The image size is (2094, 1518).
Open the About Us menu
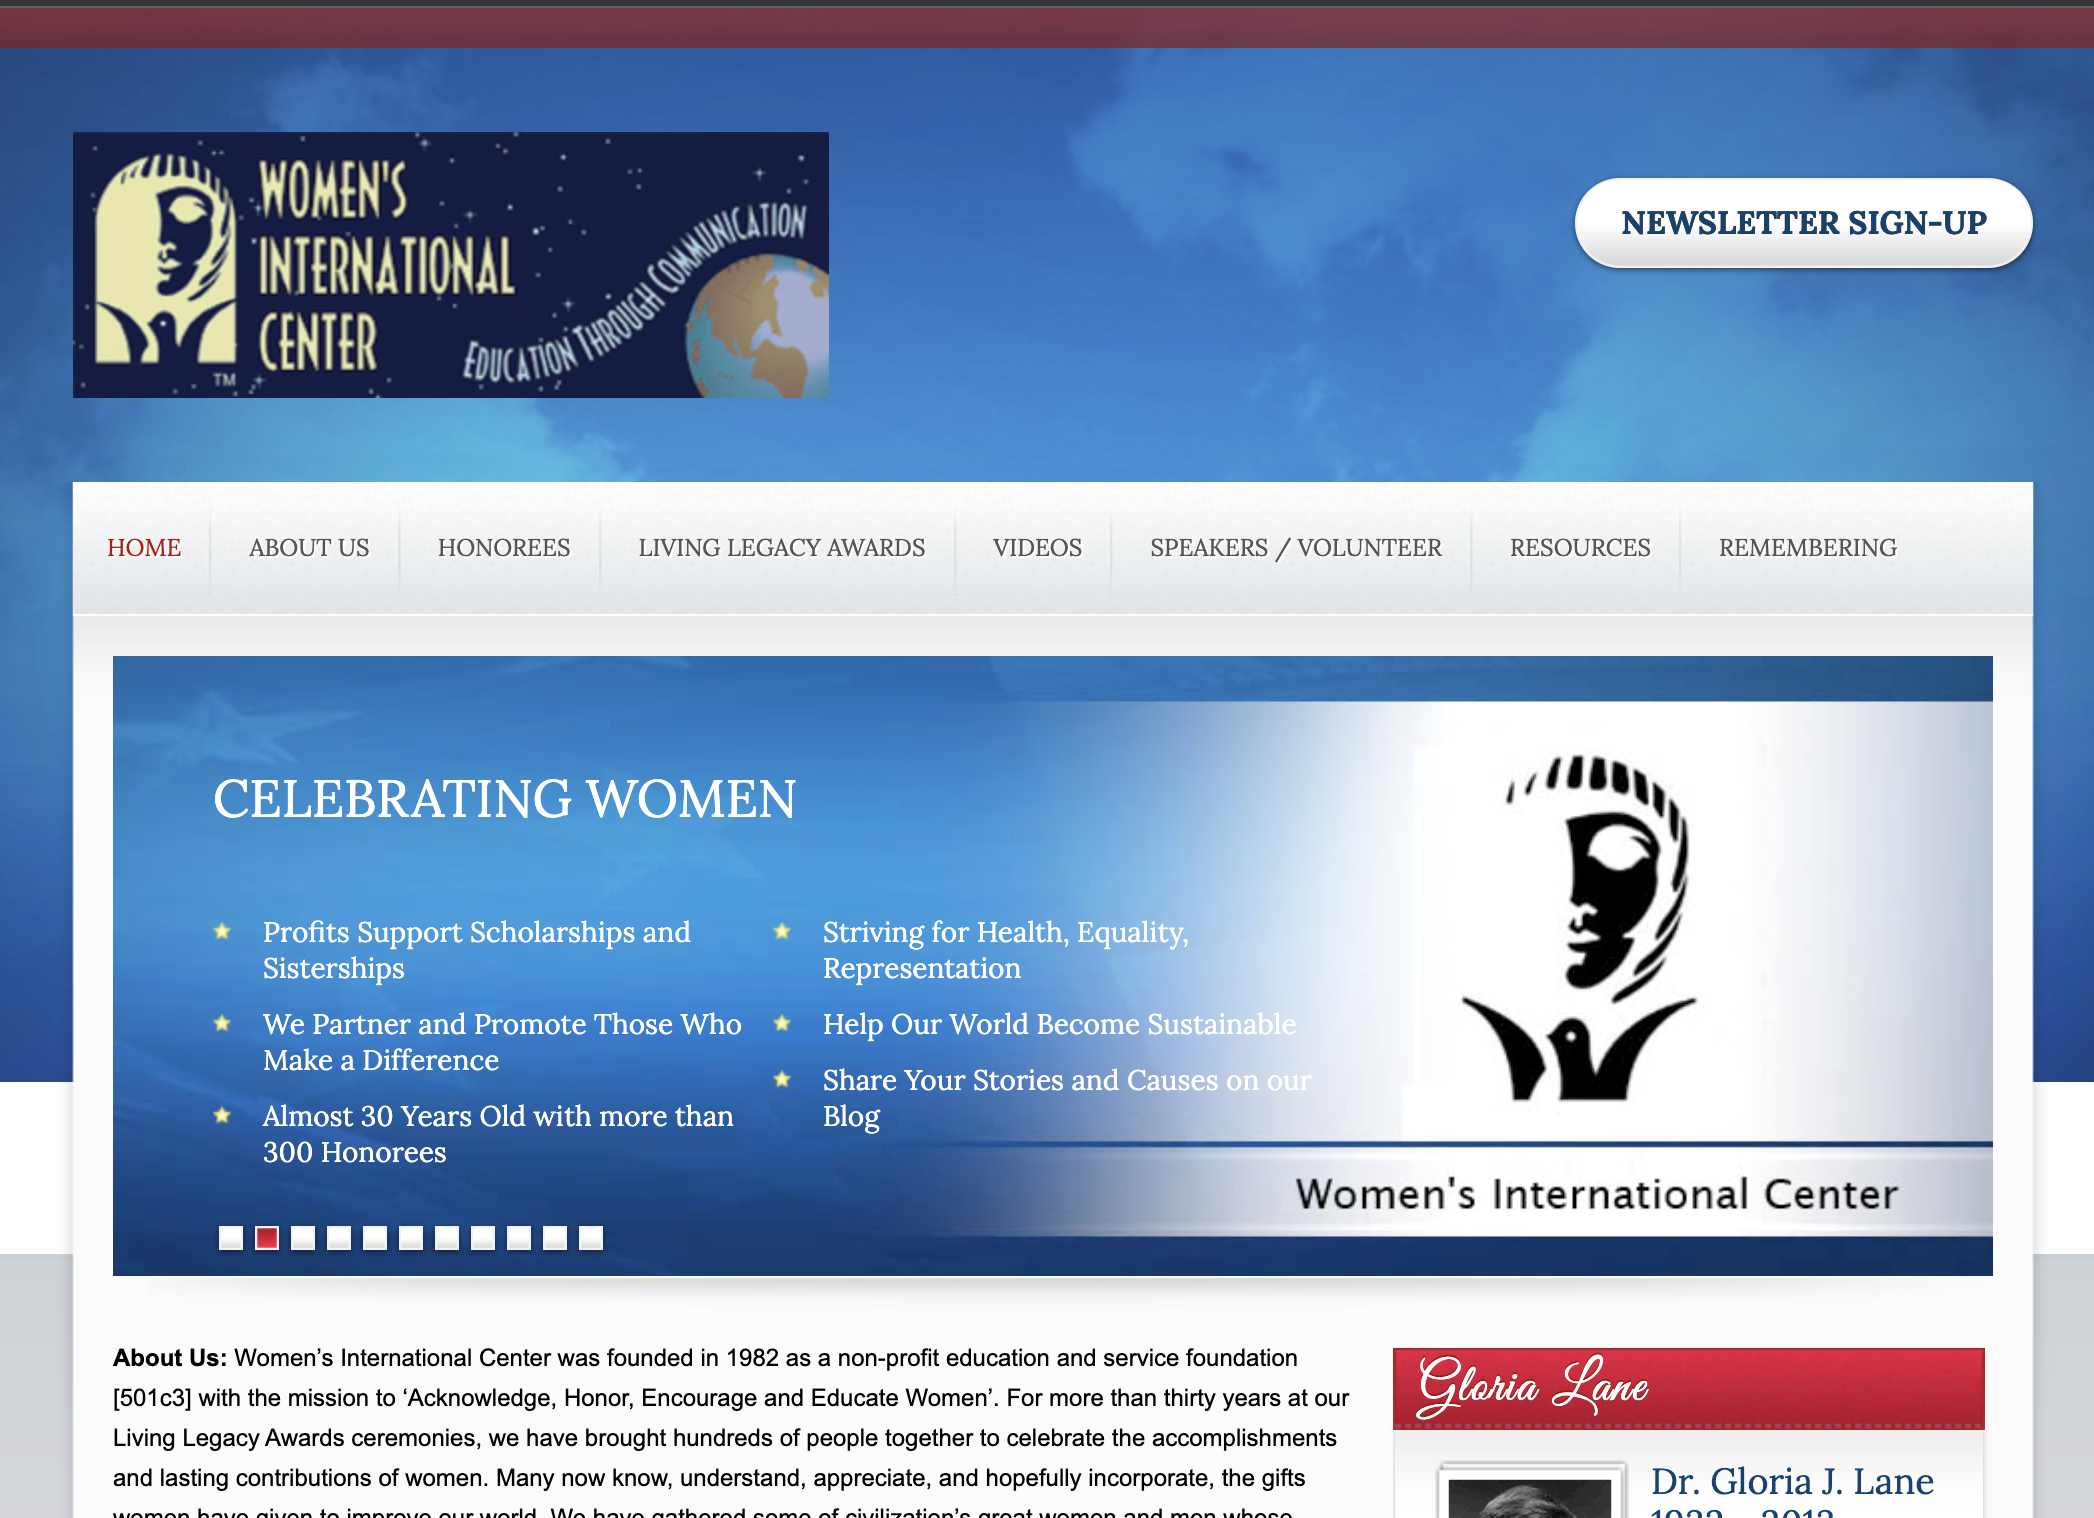click(x=309, y=548)
